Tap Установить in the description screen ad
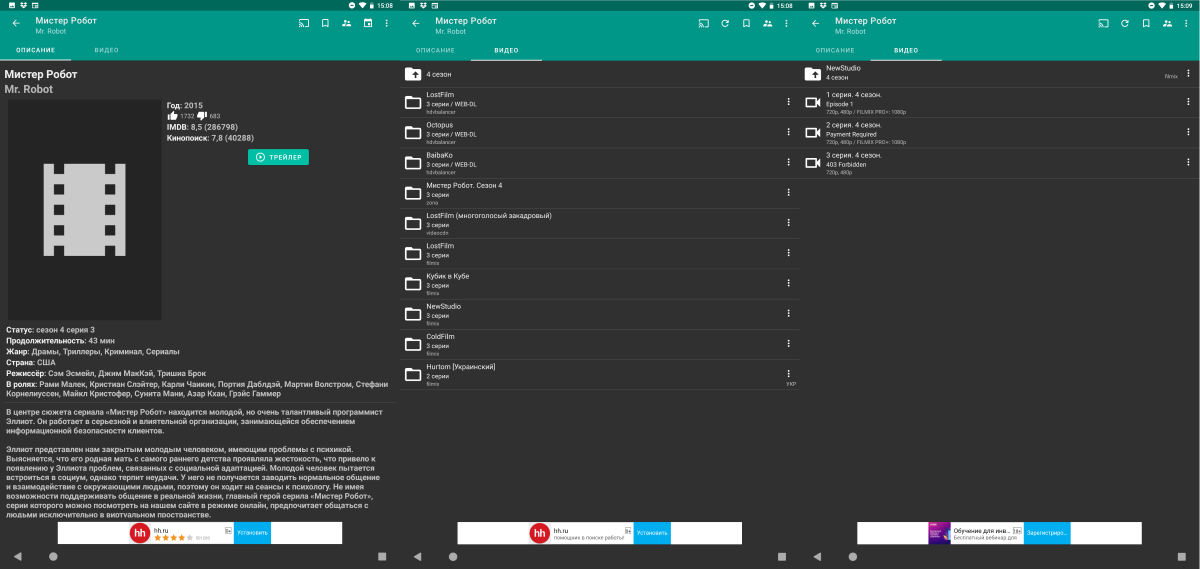 coord(252,533)
